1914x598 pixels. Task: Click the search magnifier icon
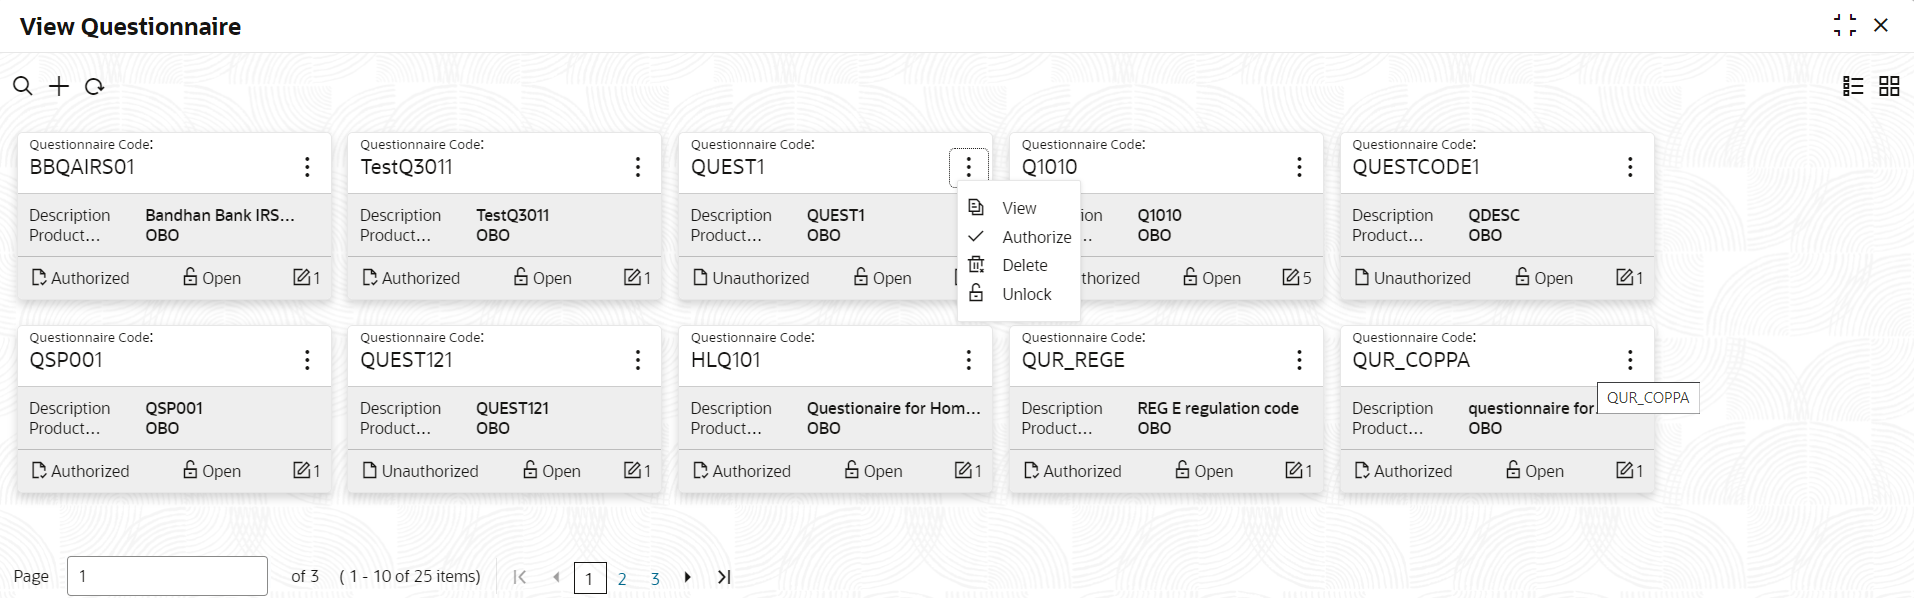[22, 86]
